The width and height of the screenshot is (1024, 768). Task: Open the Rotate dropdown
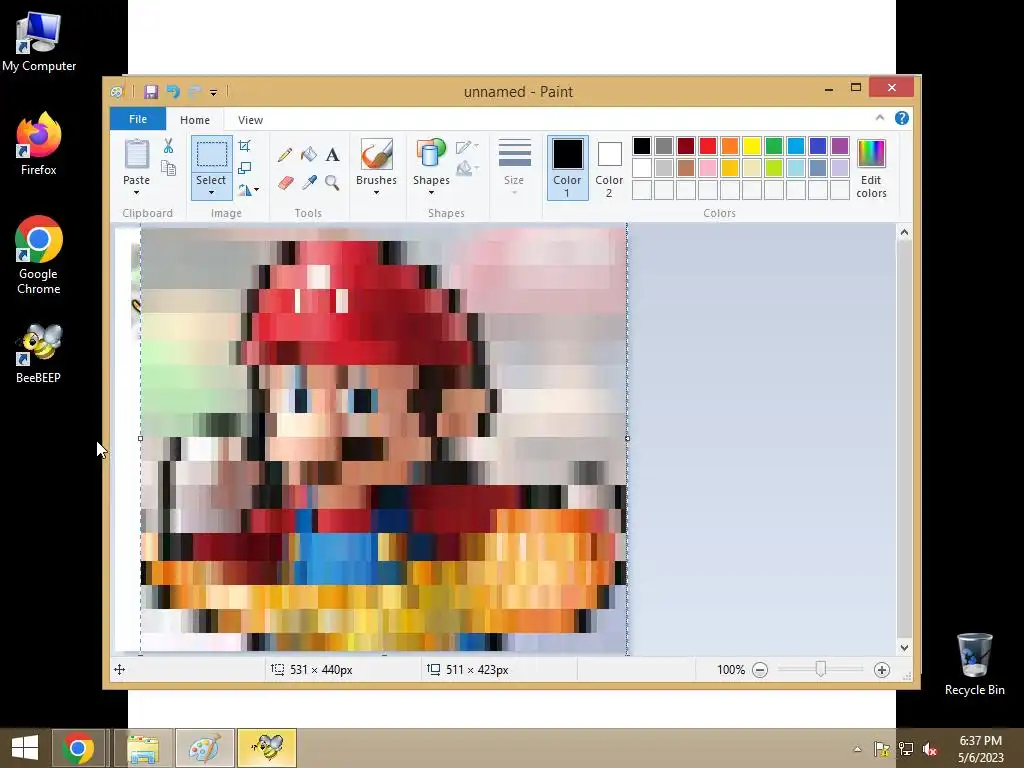[x=249, y=190]
